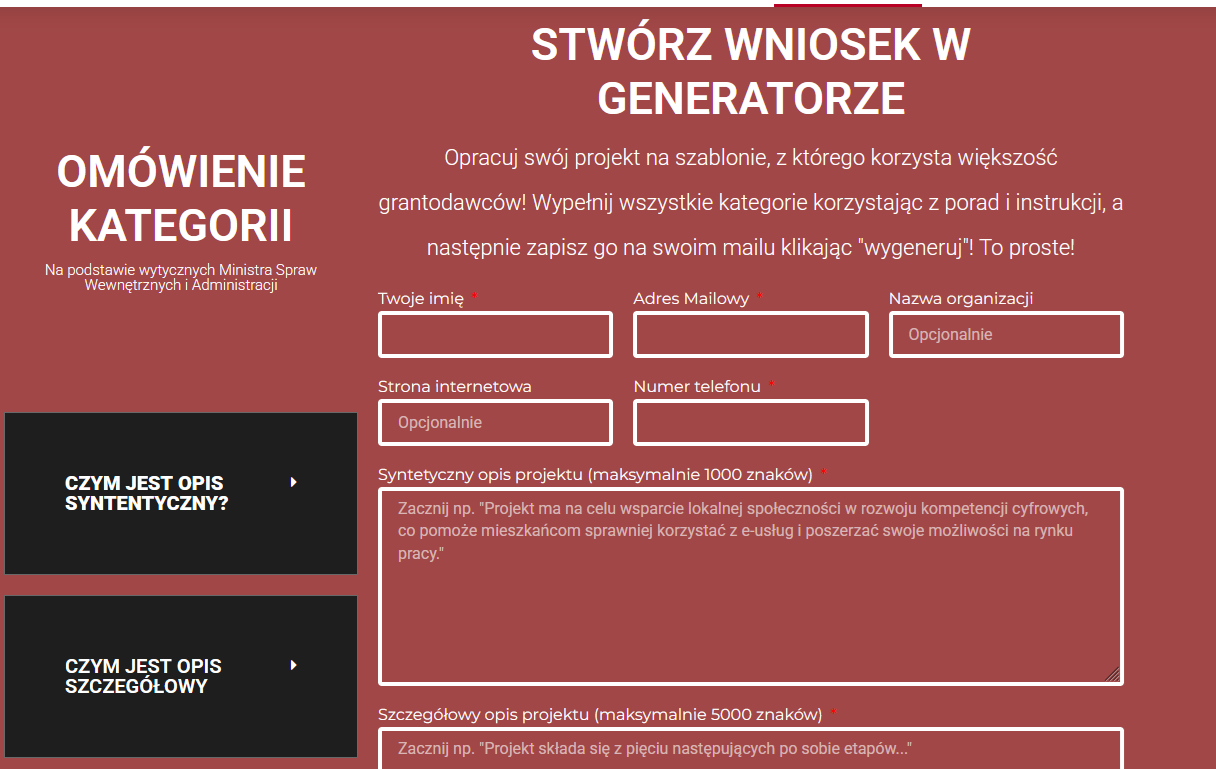Image resolution: width=1216 pixels, height=769 pixels.
Task: Expand the 'Czym jest opis syntentyczny?' title text
Action: (x=146, y=493)
